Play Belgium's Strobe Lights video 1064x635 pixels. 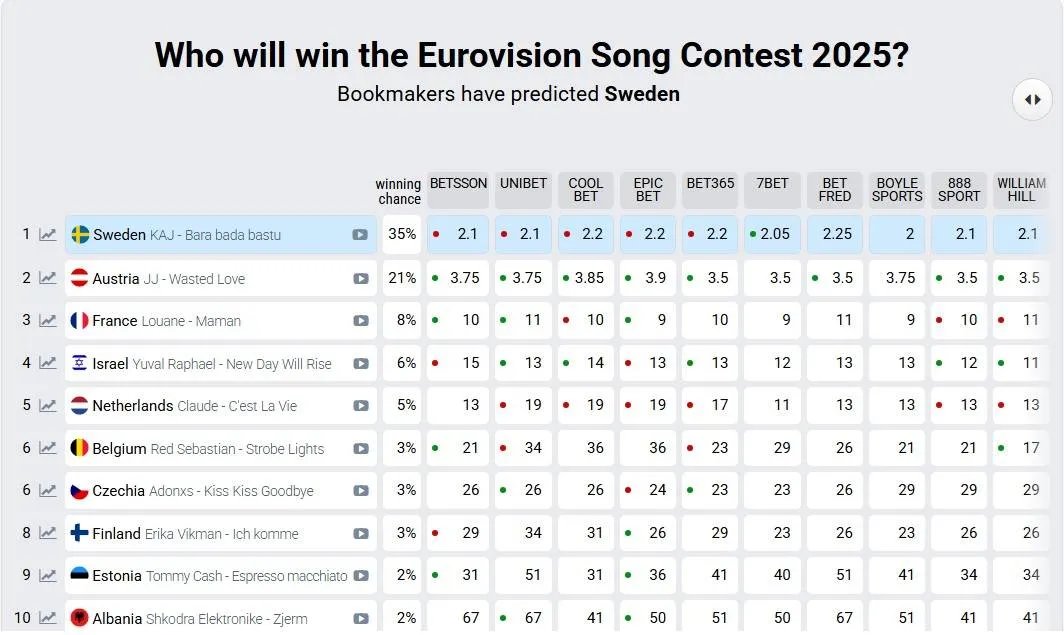pos(360,448)
